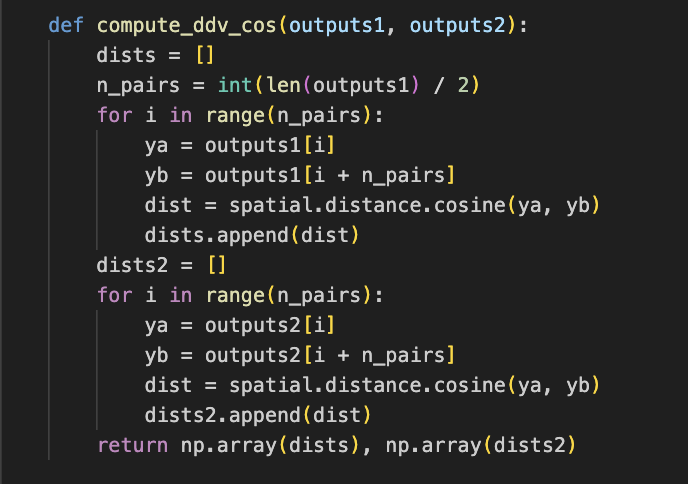Click the def keyword
688x484 pixels.
66,25
